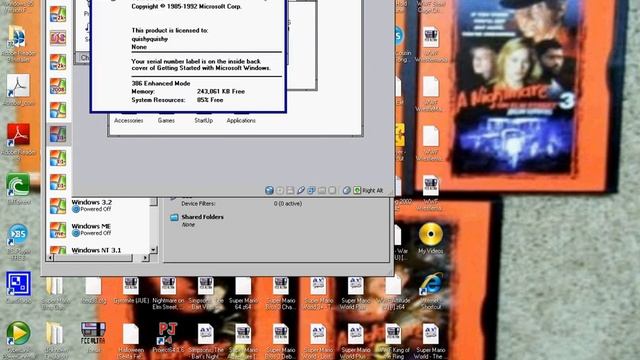
Task: Open the Gimmick (JUE) ROM file
Action: point(131,290)
